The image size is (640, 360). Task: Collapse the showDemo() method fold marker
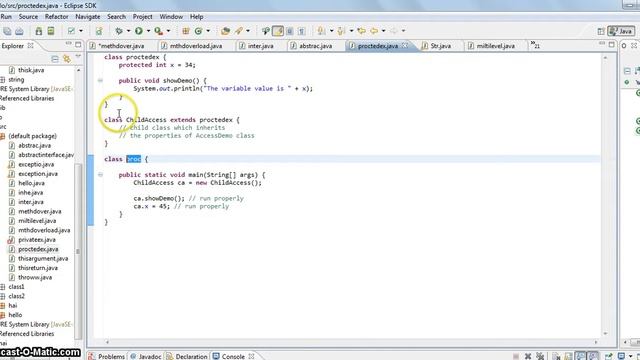point(100,80)
